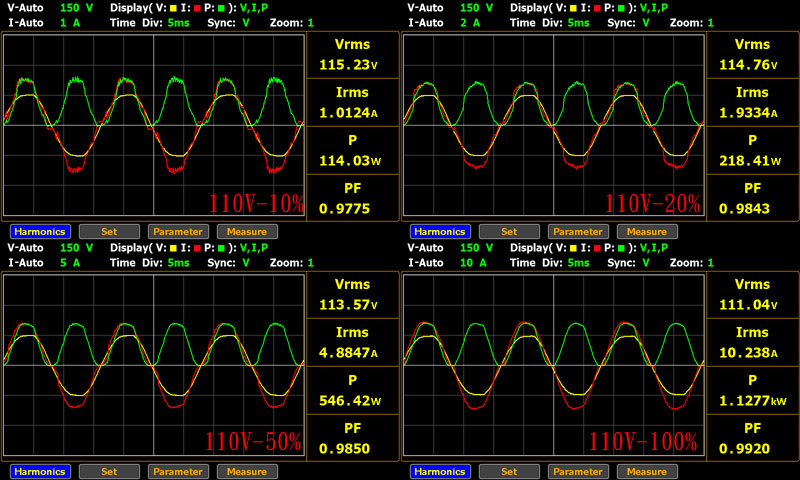Open Parameter in the 110V-20% panel
The height and width of the screenshot is (480, 800).
(x=578, y=232)
